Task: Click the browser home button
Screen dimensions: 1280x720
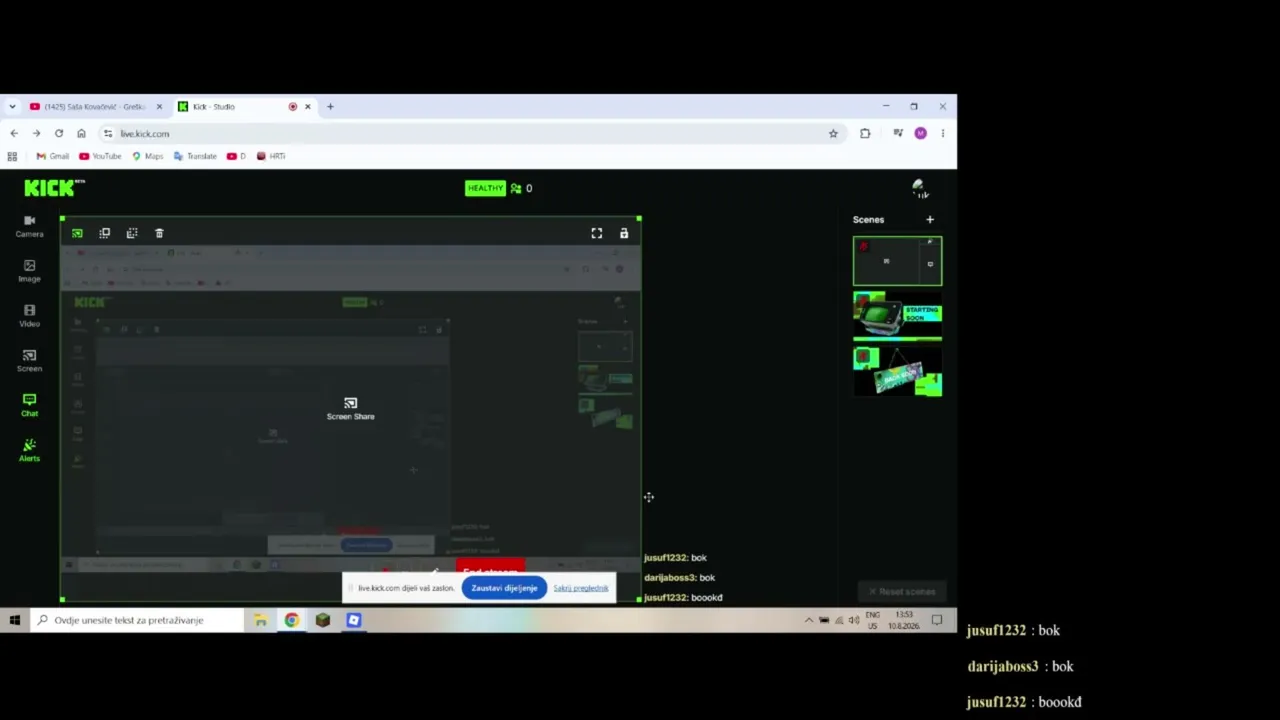Action: tap(81, 133)
